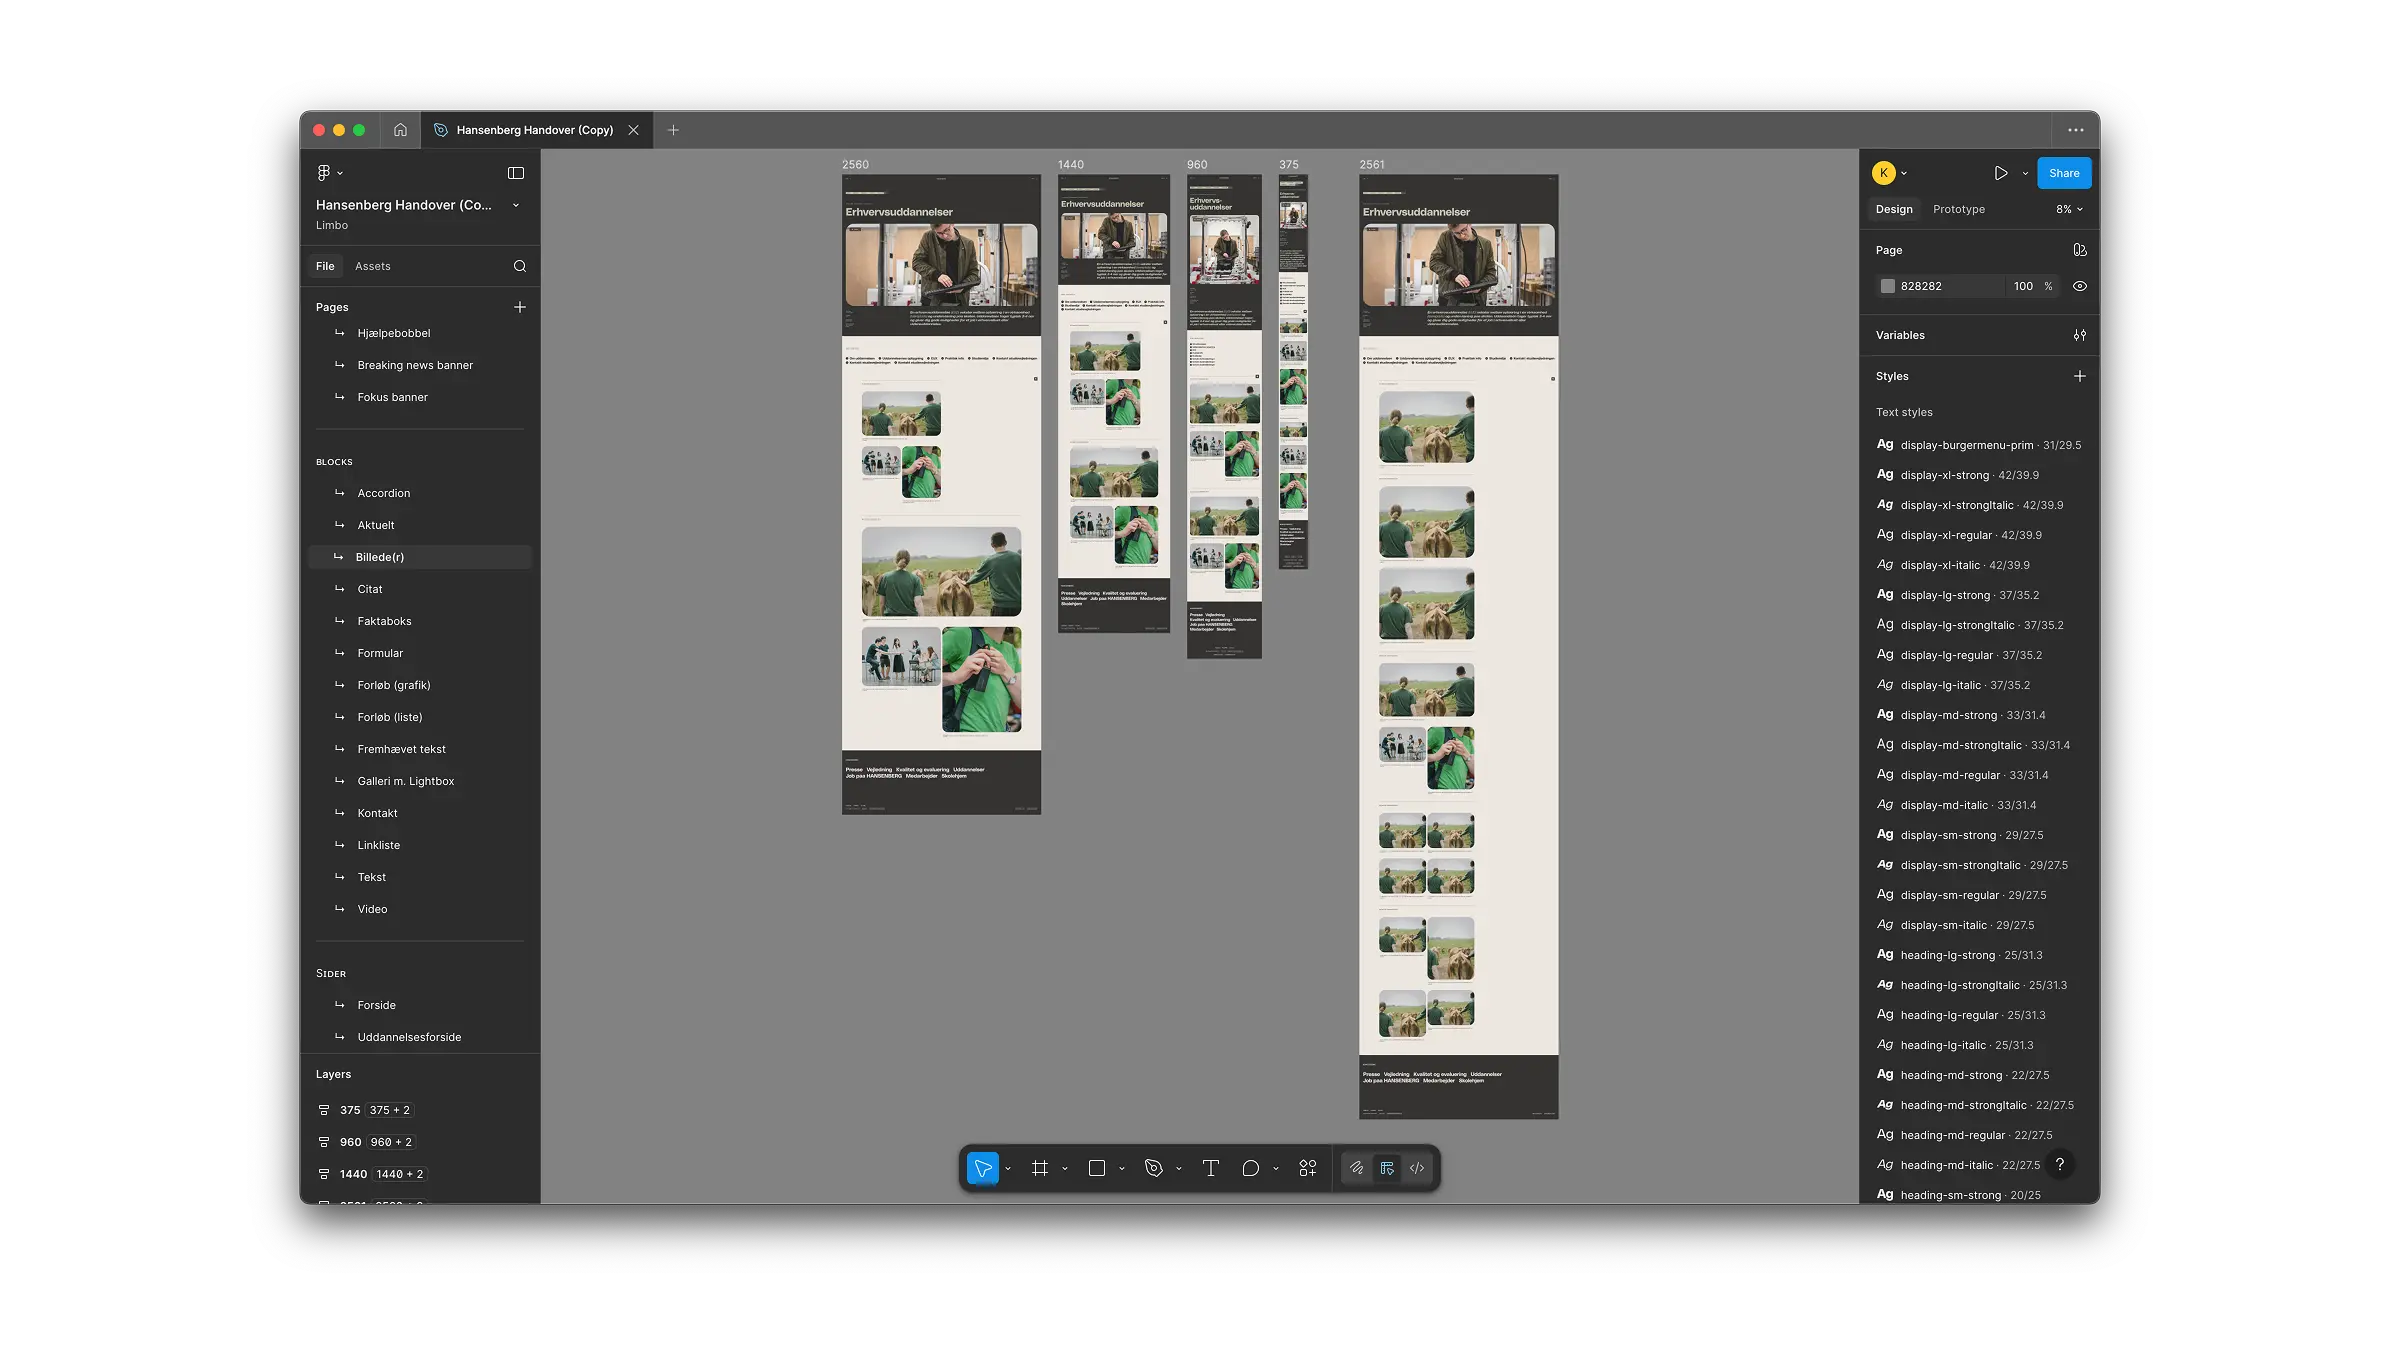Image resolution: width=2400 pixels, height=1350 pixels.
Task: Open Variables settings icon
Action: pyautogui.click(x=2080, y=335)
